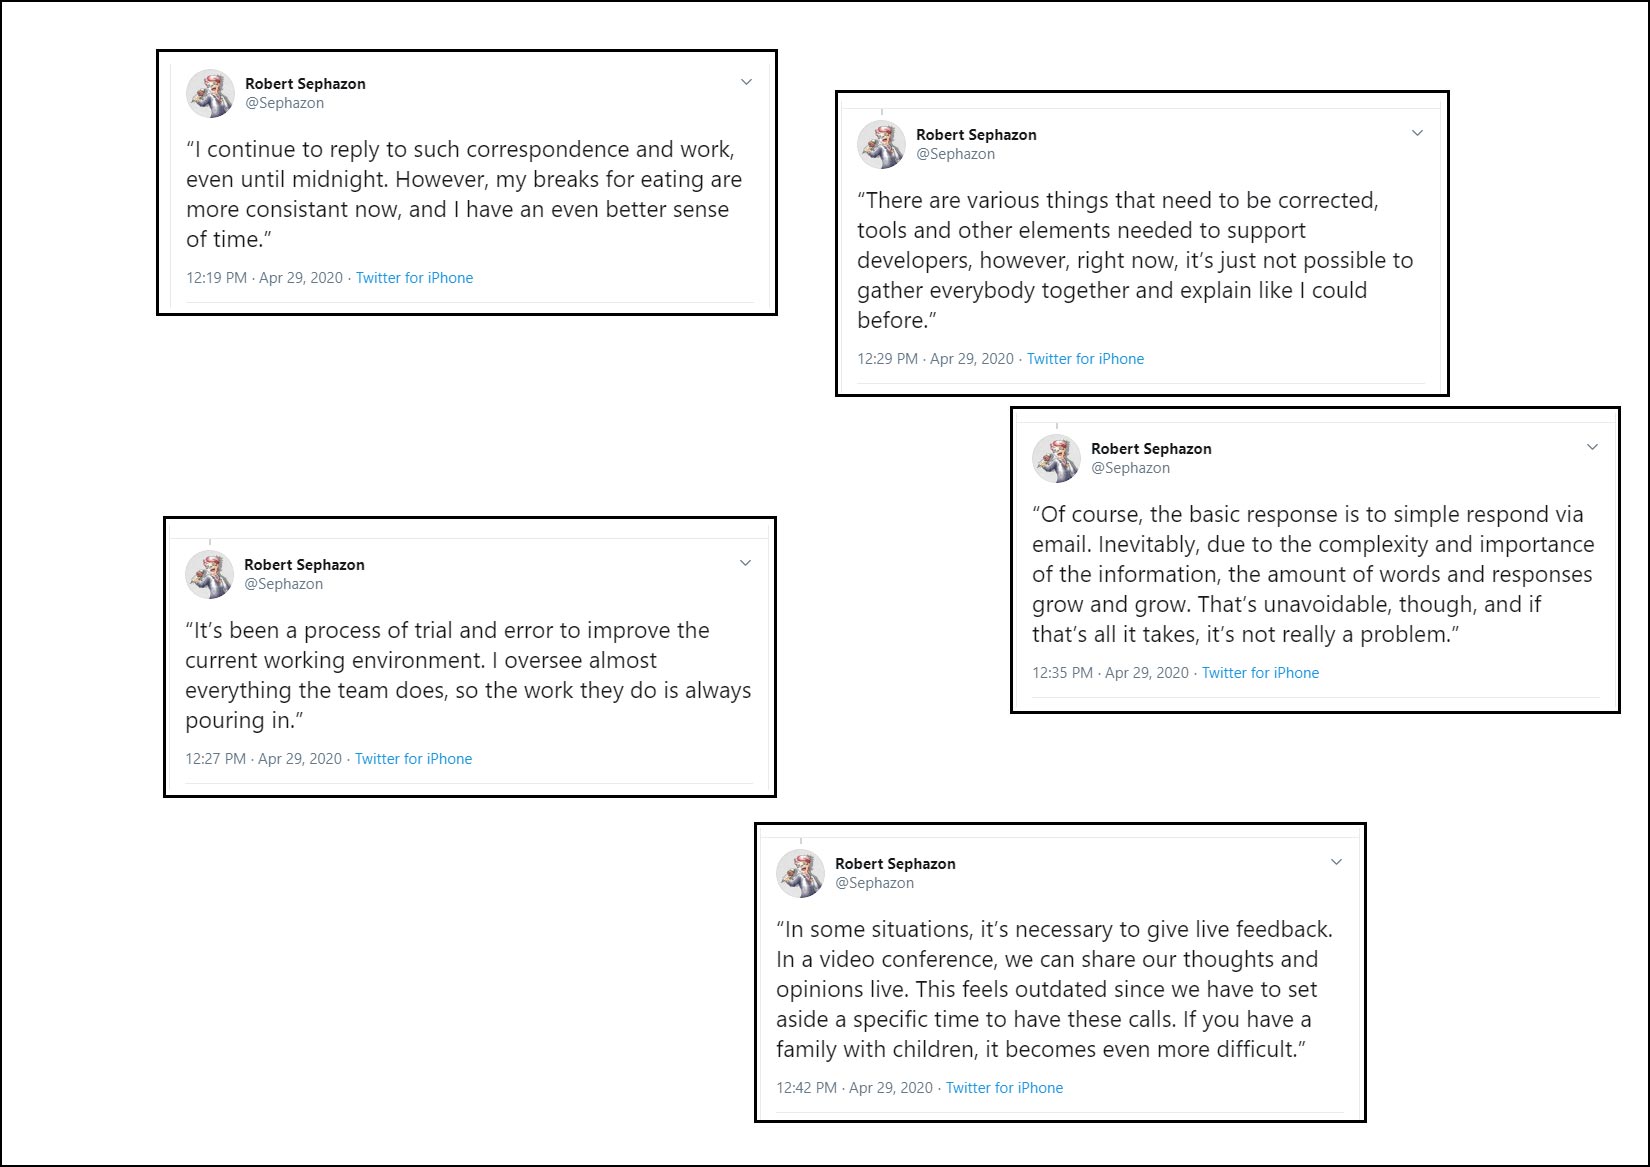Image resolution: width=1650 pixels, height=1167 pixels.
Task: Click the avatar on the 12:35 PM tweet
Action: pyautogui.click(x=1056, y=459)
